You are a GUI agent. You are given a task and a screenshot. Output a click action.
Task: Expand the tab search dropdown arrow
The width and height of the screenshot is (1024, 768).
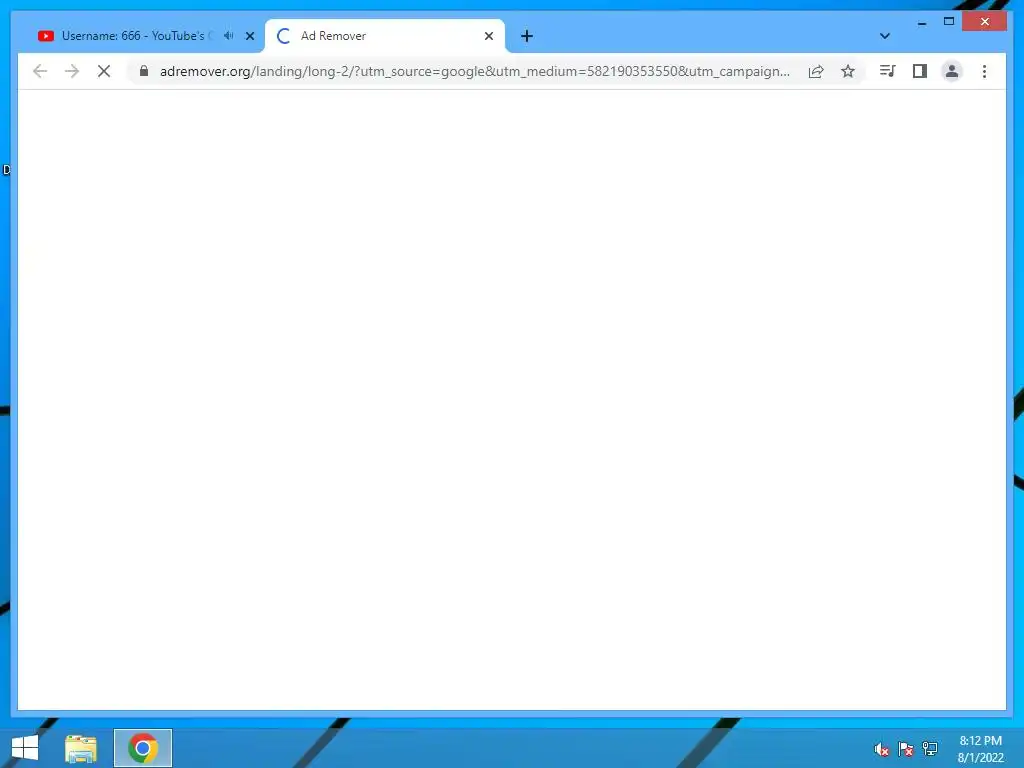(884, 36)
